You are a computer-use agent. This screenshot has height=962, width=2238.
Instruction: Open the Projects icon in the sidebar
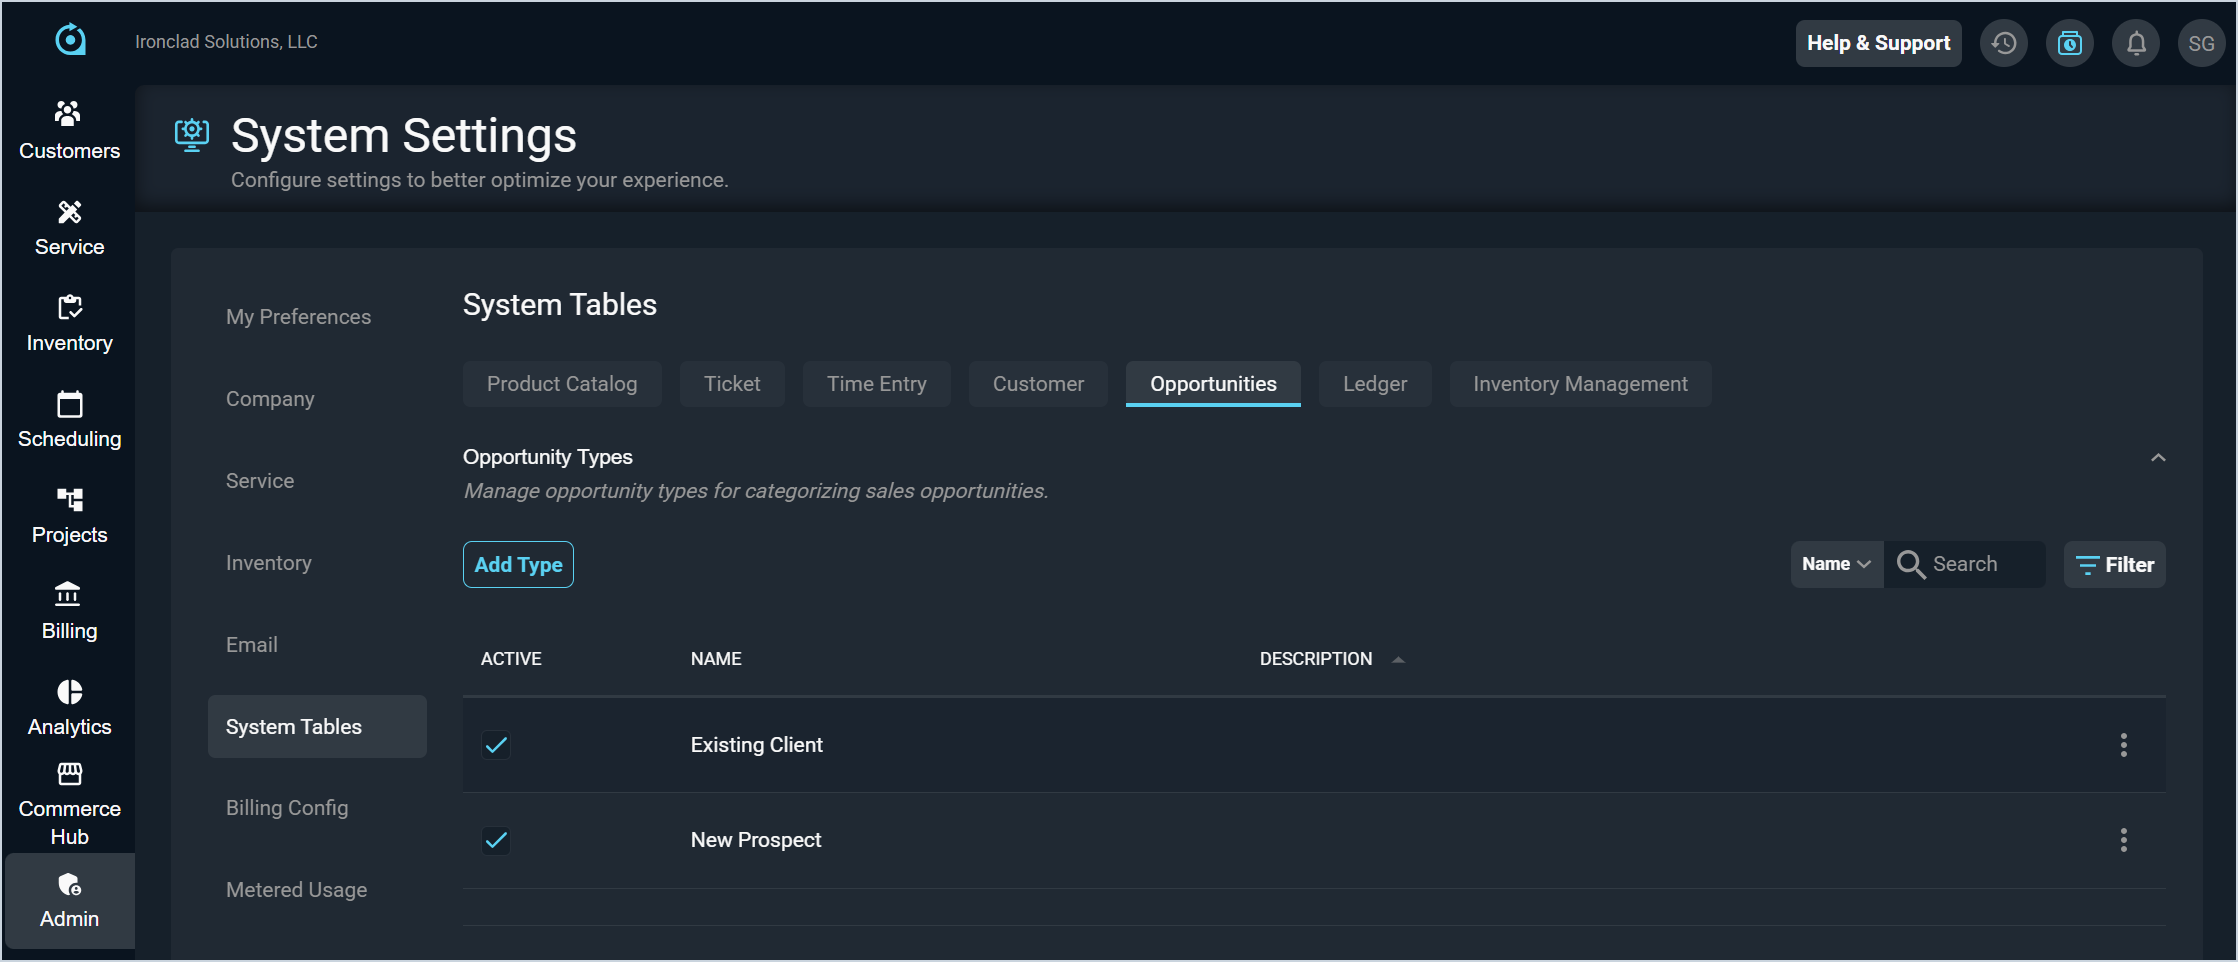pyautogui.click(x=69, y=499)
